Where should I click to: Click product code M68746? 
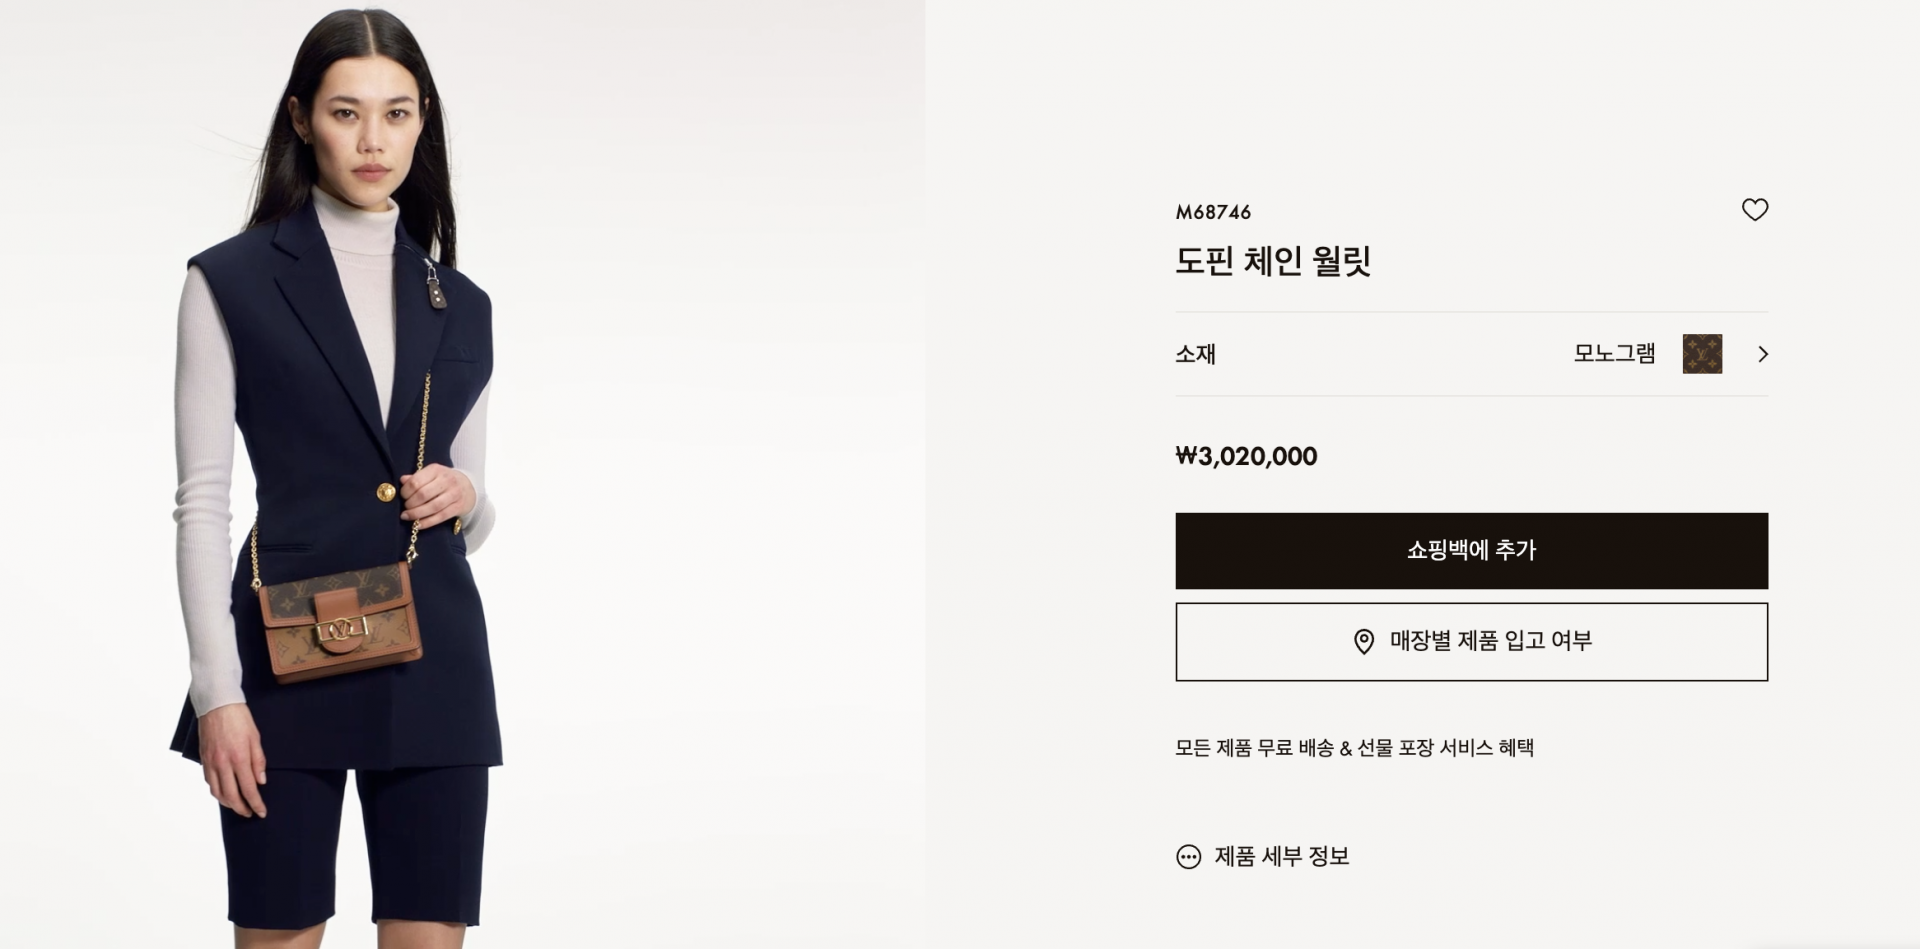1213,212
